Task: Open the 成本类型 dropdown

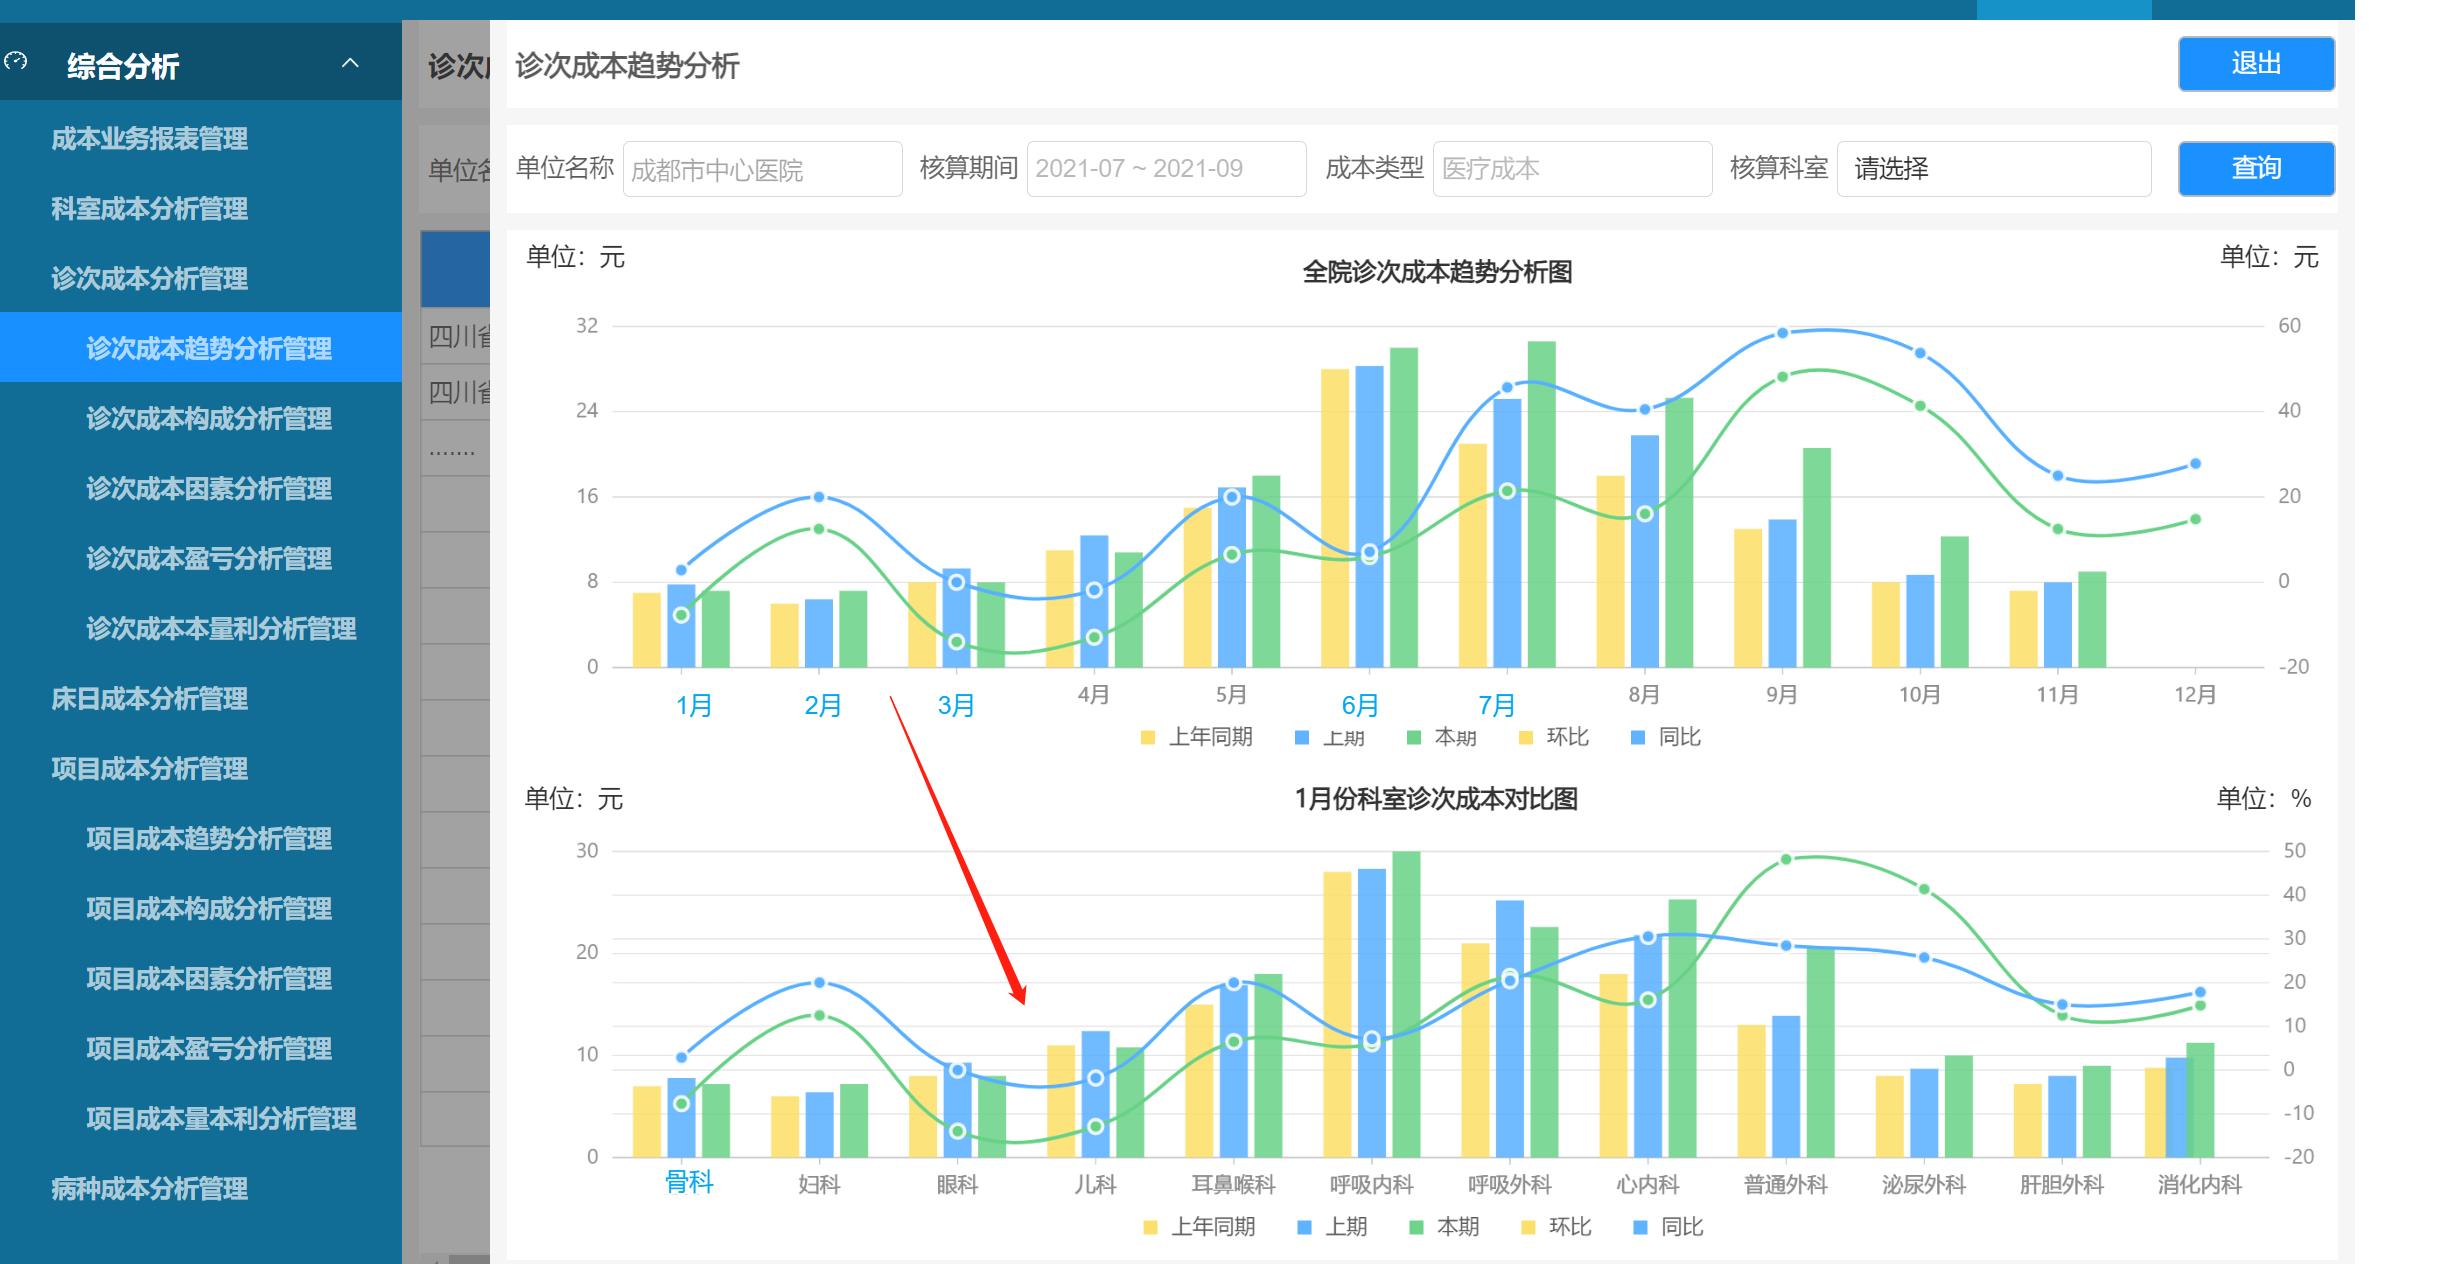Action: [1572, 169]
